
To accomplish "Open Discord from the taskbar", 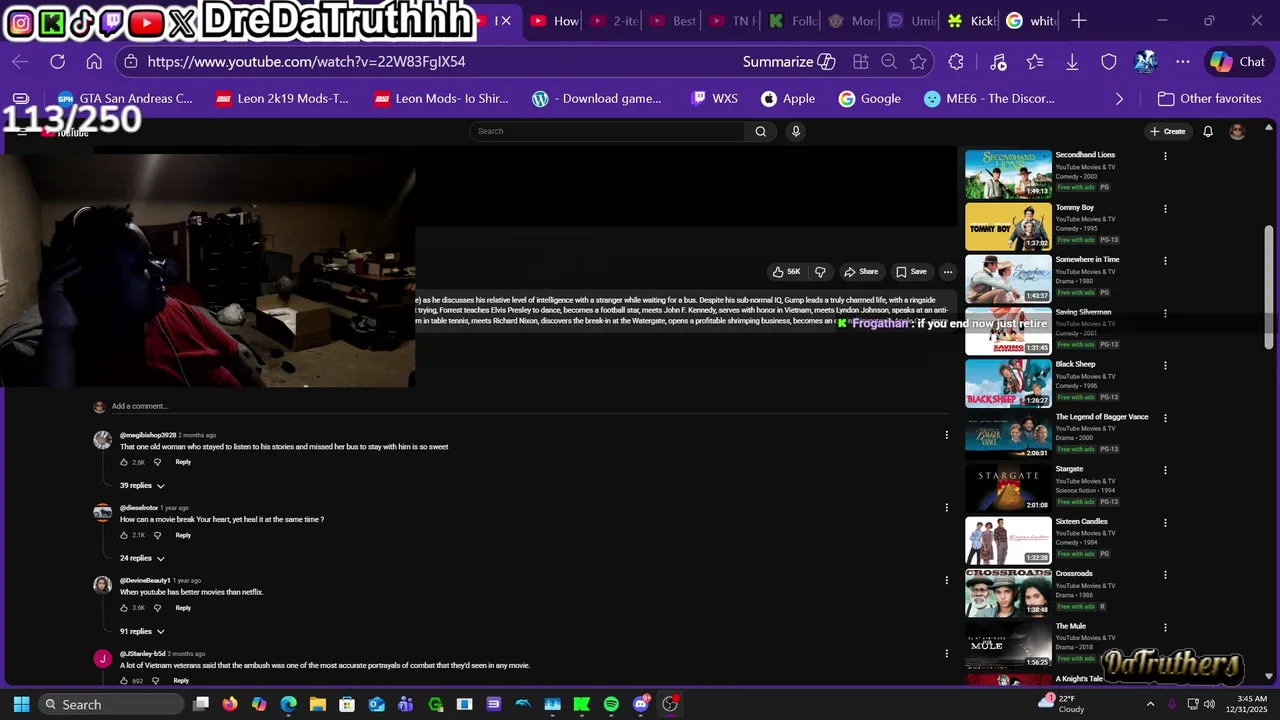I will tap(641, 704).
